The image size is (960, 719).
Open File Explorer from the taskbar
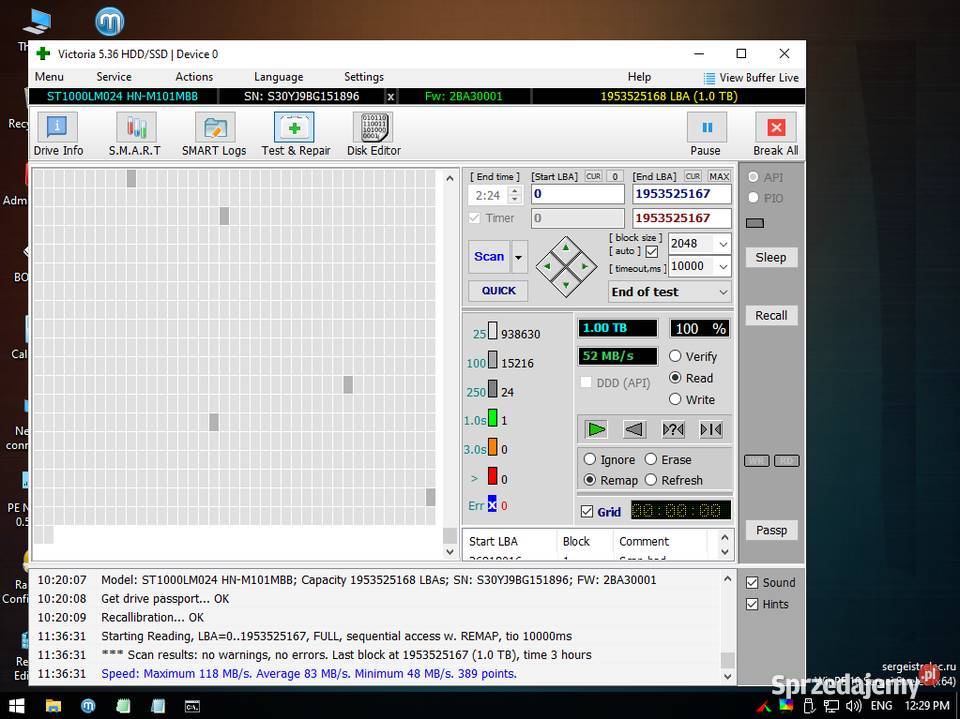click(x=53, y=706)
